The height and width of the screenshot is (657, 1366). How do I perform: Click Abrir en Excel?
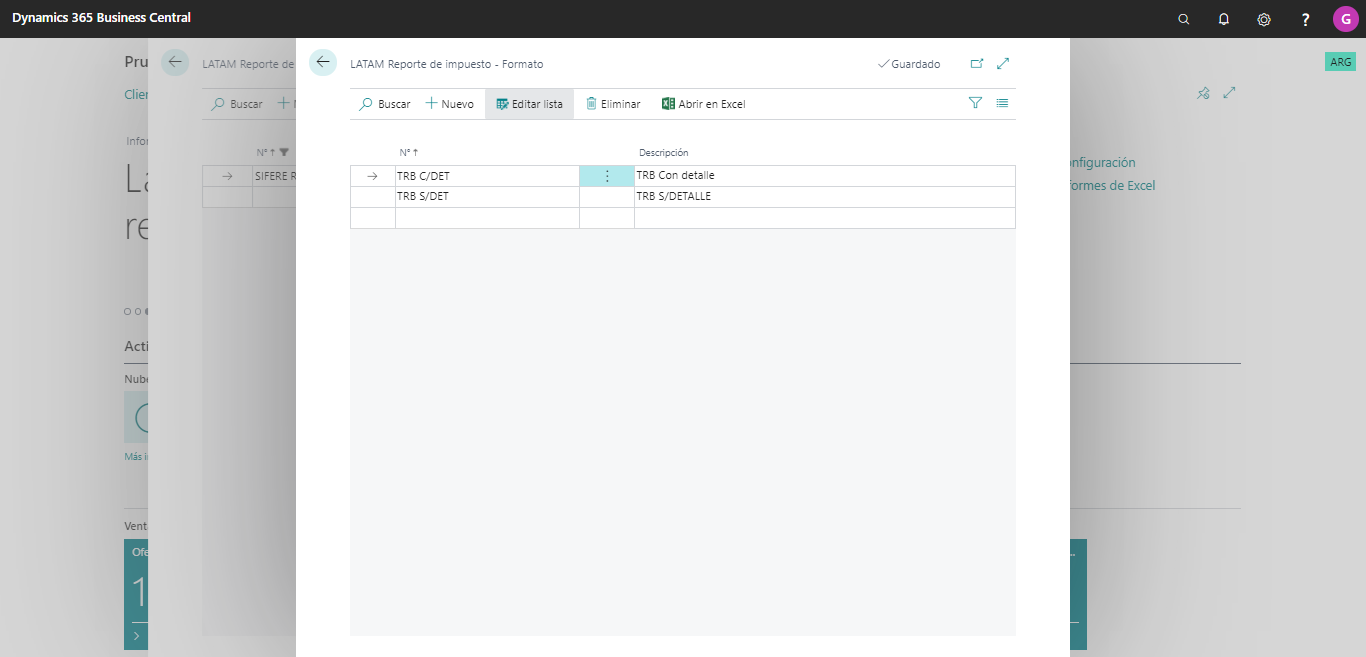point(704,104)
